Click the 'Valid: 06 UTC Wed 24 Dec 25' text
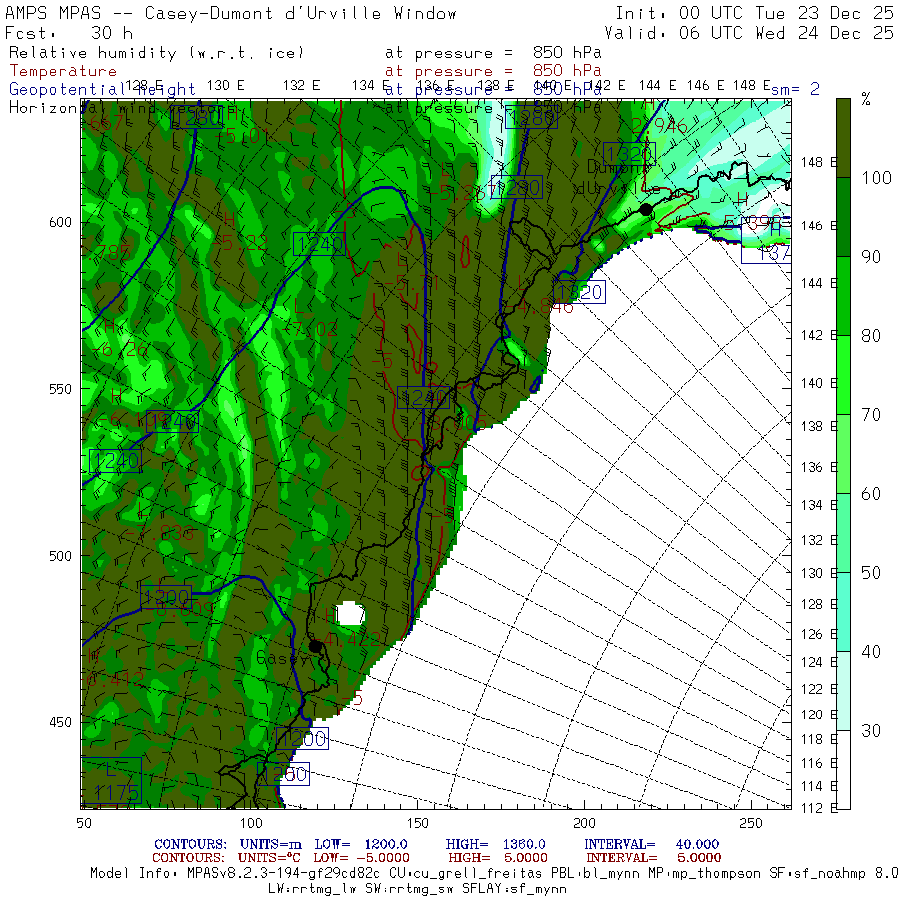900x900 pixels. tap(749, 33)
